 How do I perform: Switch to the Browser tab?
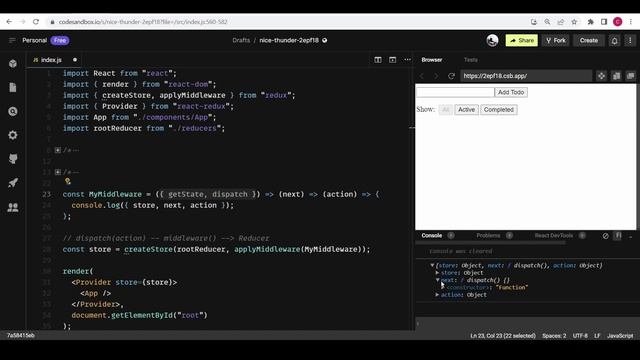tap(432, 60)
